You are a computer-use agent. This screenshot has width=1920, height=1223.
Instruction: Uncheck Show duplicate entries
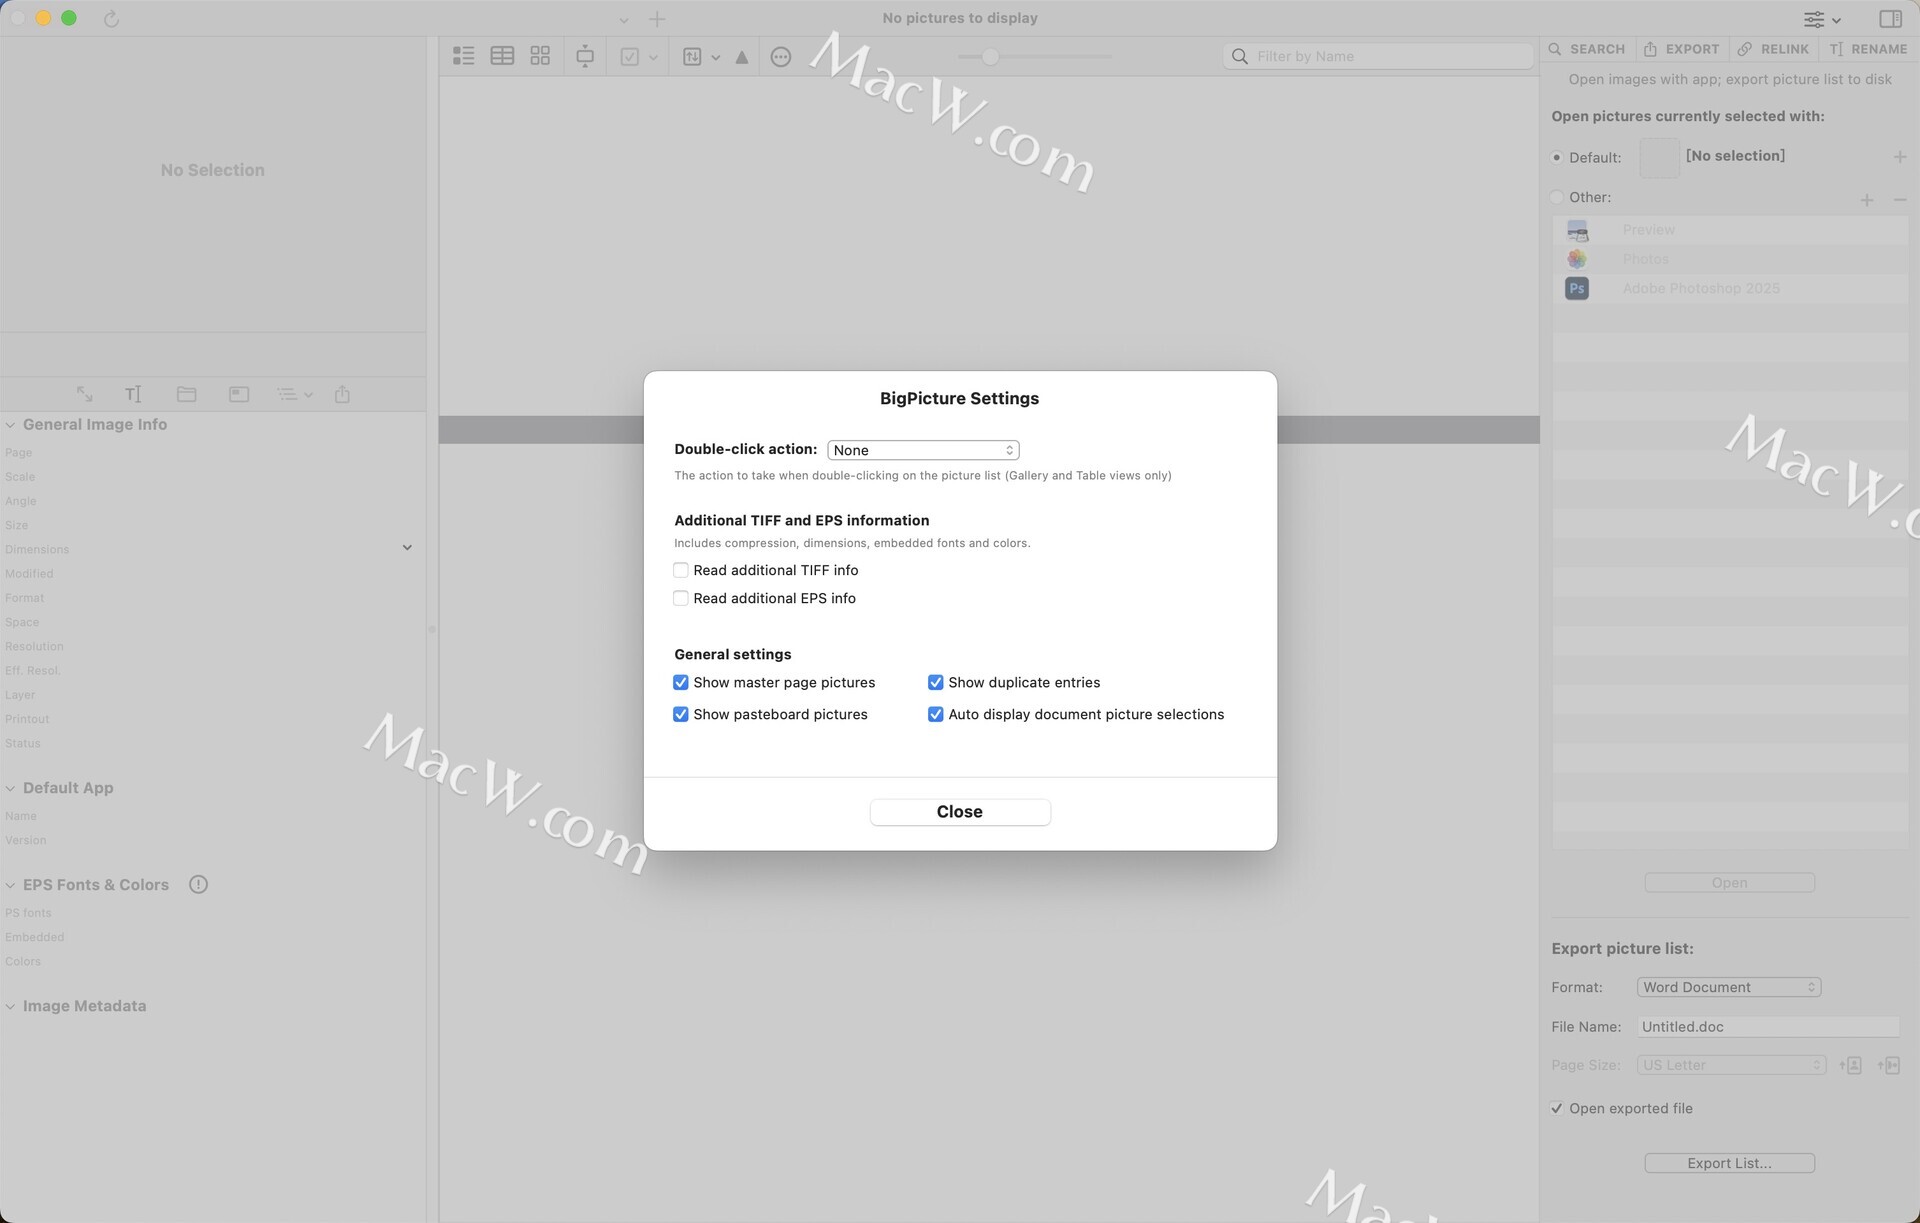click(936, 682)
